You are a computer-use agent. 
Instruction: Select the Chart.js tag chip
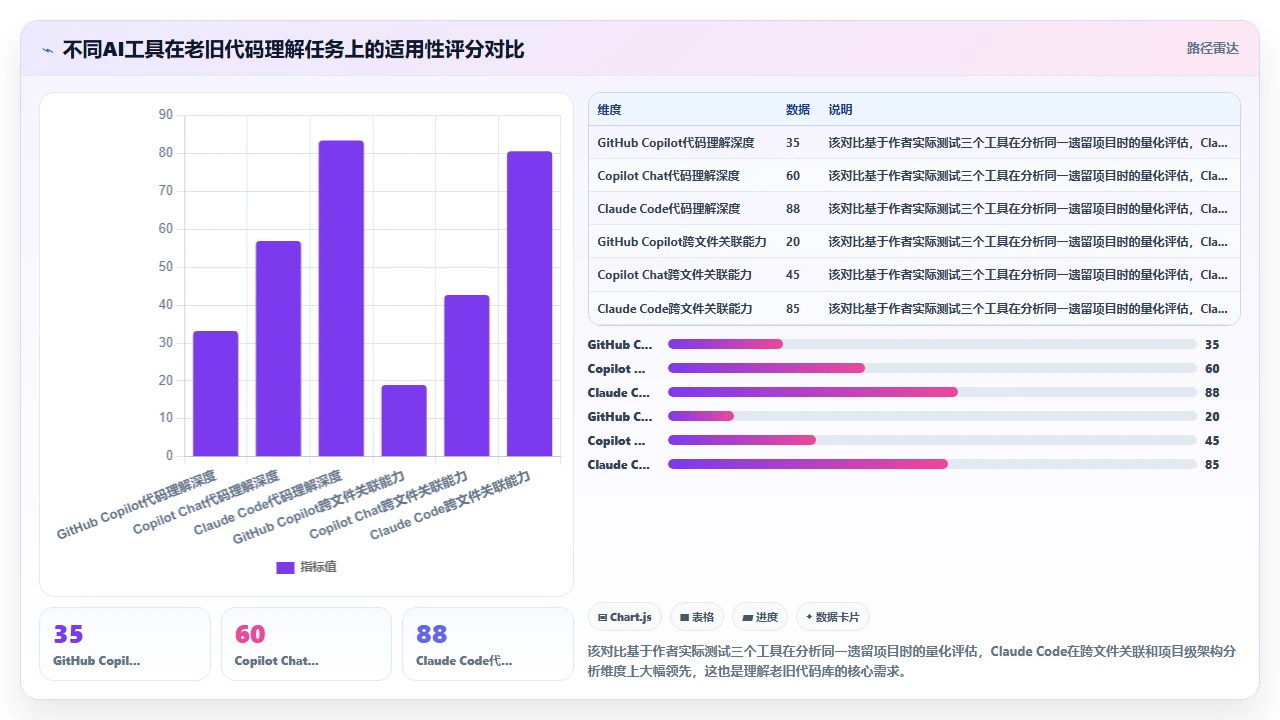click(x=625, y=617)
